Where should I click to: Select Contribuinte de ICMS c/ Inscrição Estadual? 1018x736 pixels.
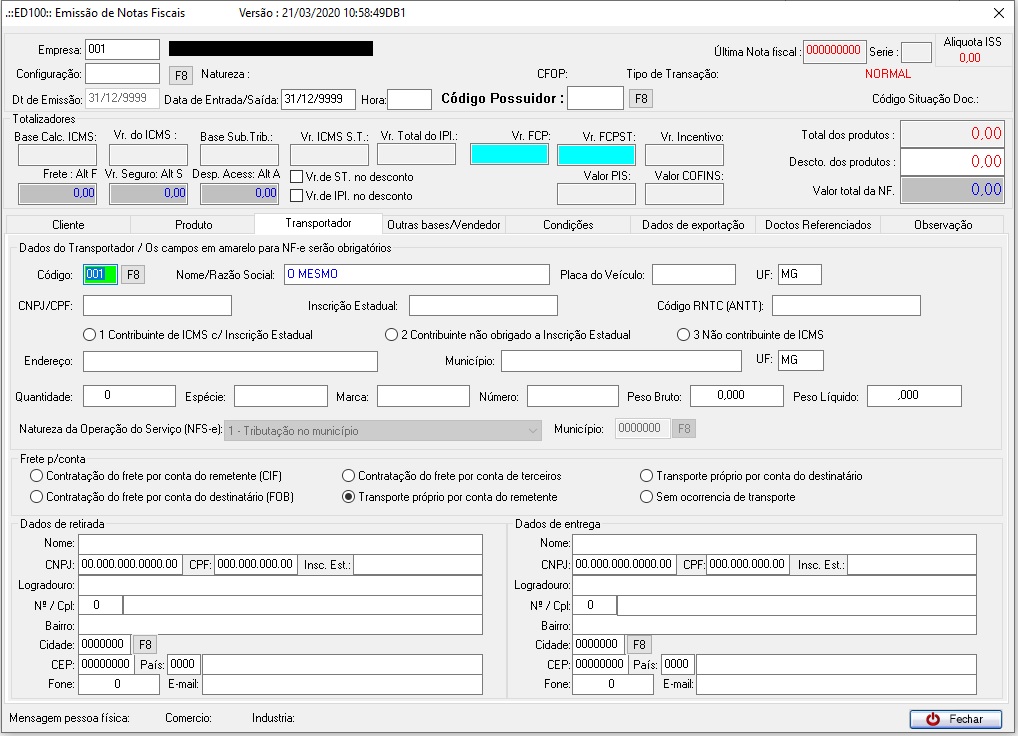[90, 335]
